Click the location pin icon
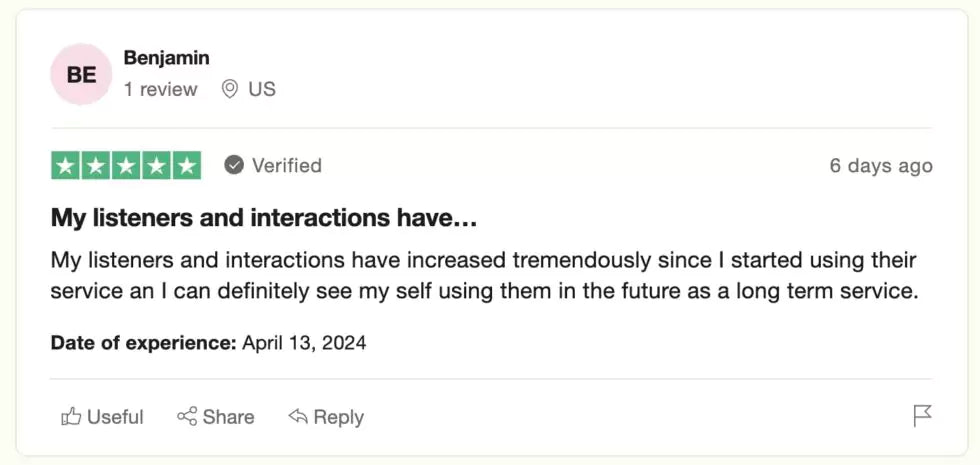The width and height of the screenshot is (980, 465). point(230,89)
